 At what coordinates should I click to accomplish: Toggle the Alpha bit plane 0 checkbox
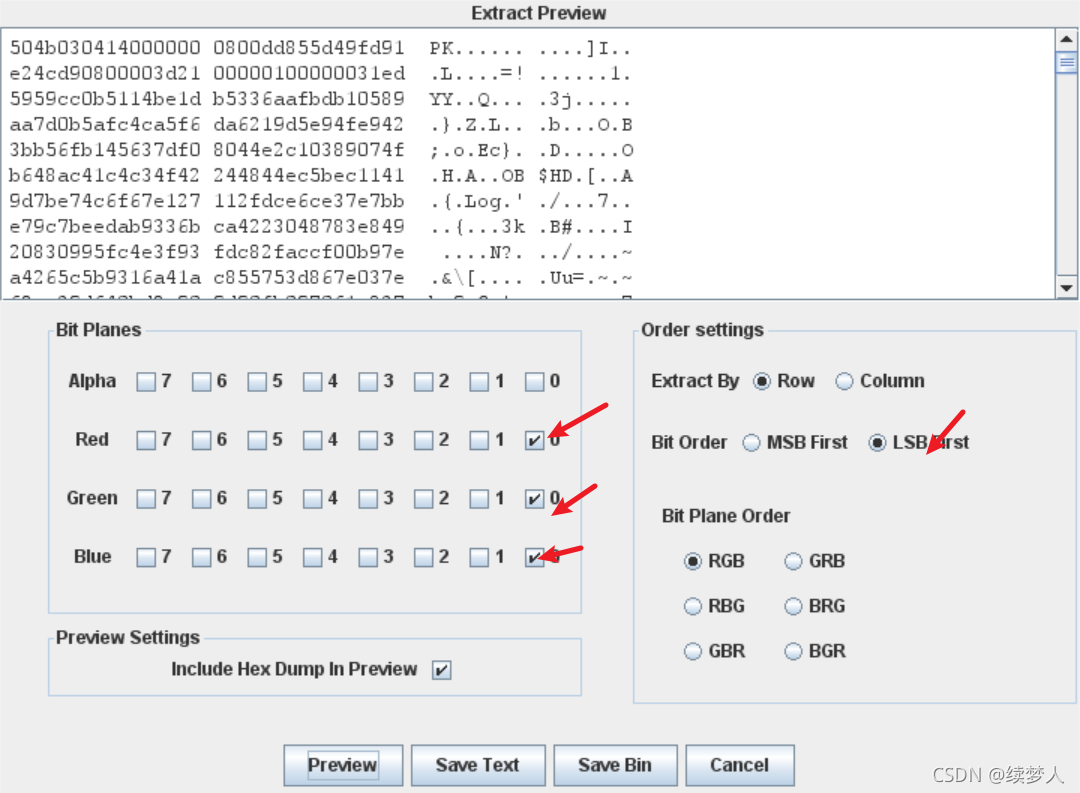tap(534, 382)
